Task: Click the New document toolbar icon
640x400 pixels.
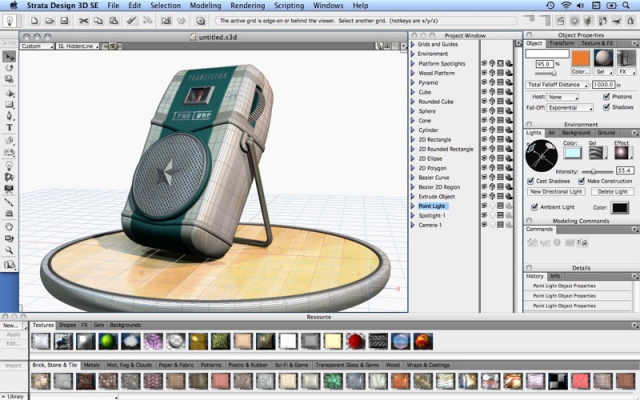Action: 35,20
